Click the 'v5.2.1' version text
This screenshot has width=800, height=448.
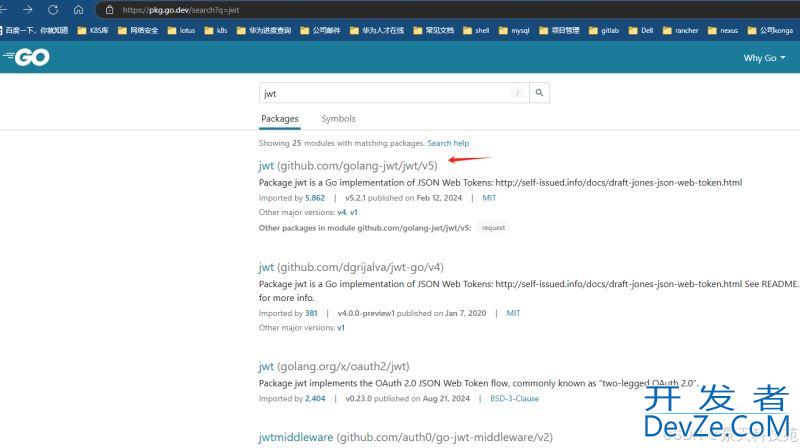(355, 197)
